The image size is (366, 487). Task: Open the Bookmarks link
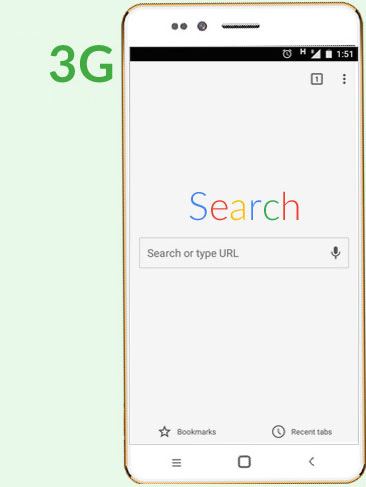pos(196,432)
